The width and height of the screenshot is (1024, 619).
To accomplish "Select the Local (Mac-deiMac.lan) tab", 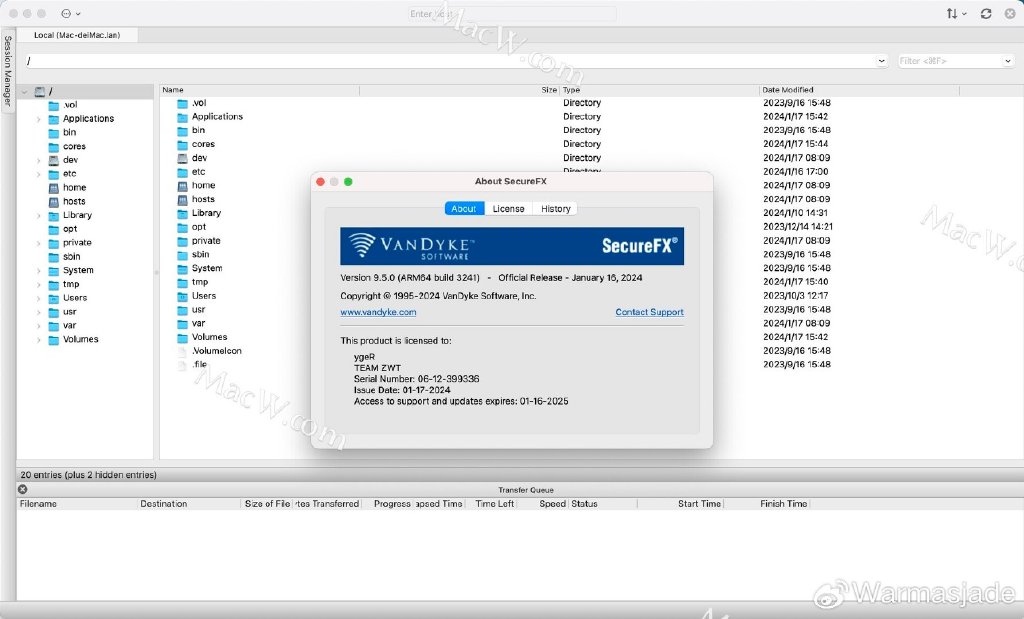I will (77, 35).
